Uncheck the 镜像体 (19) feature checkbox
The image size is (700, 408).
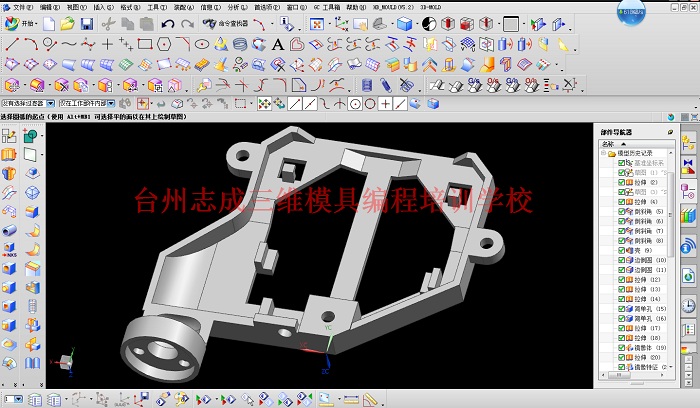click(x=621, y=348)
